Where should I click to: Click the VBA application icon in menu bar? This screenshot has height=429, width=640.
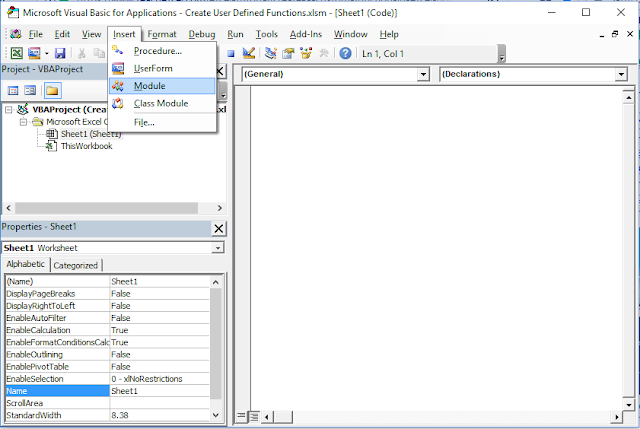16,34
